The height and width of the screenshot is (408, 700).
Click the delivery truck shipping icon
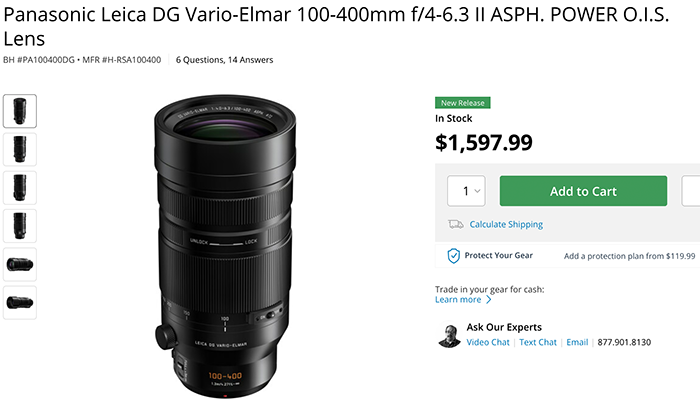(x=455, y=224)
